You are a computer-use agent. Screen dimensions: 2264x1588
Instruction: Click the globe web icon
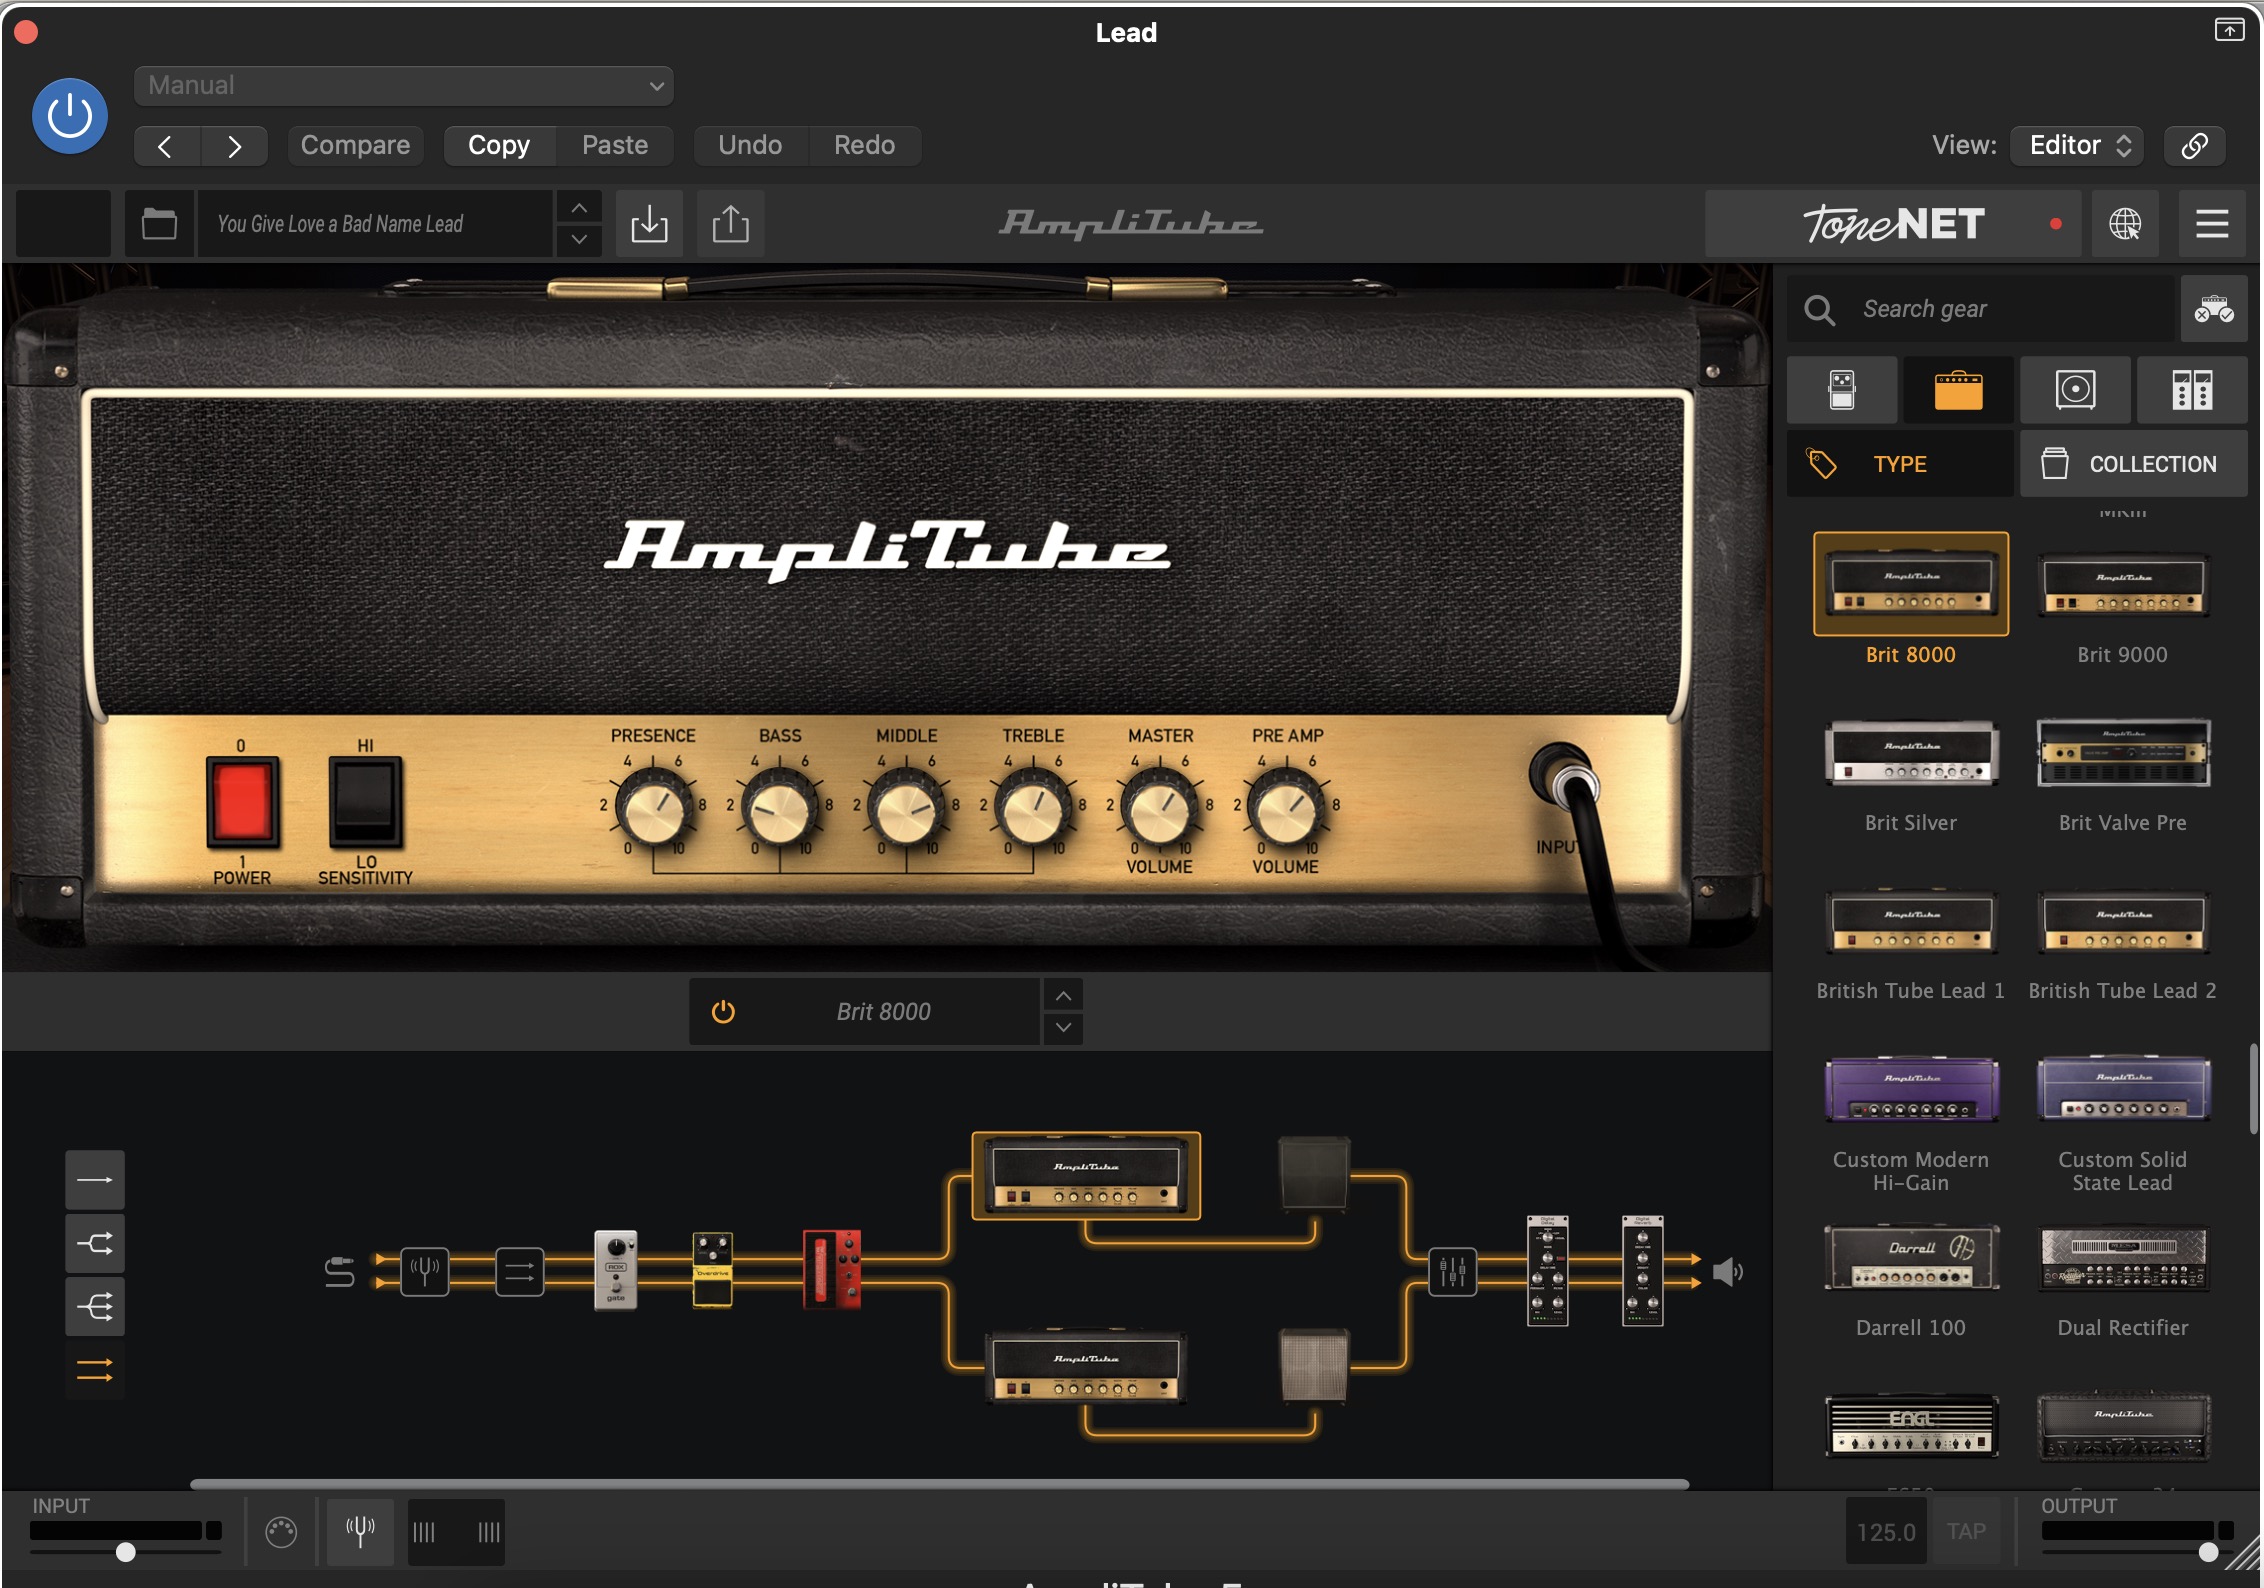(x=2124, y=224)
